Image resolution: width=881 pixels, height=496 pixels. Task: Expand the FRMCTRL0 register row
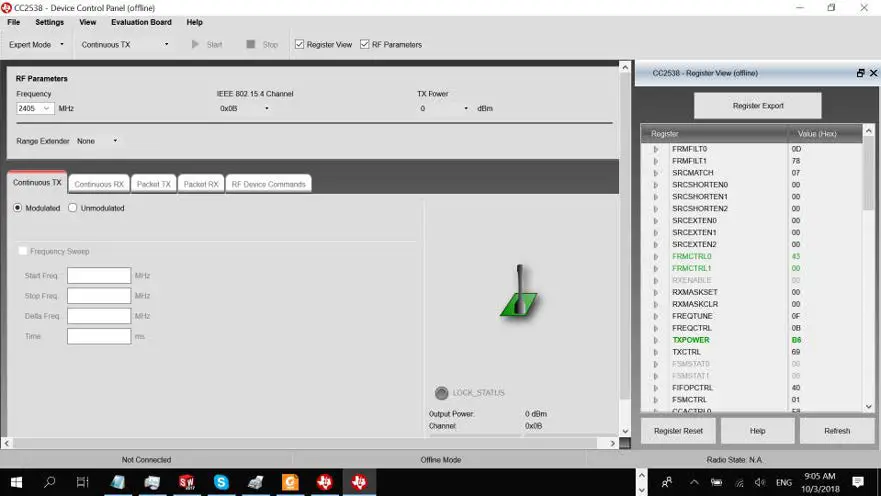coord(655,256)
